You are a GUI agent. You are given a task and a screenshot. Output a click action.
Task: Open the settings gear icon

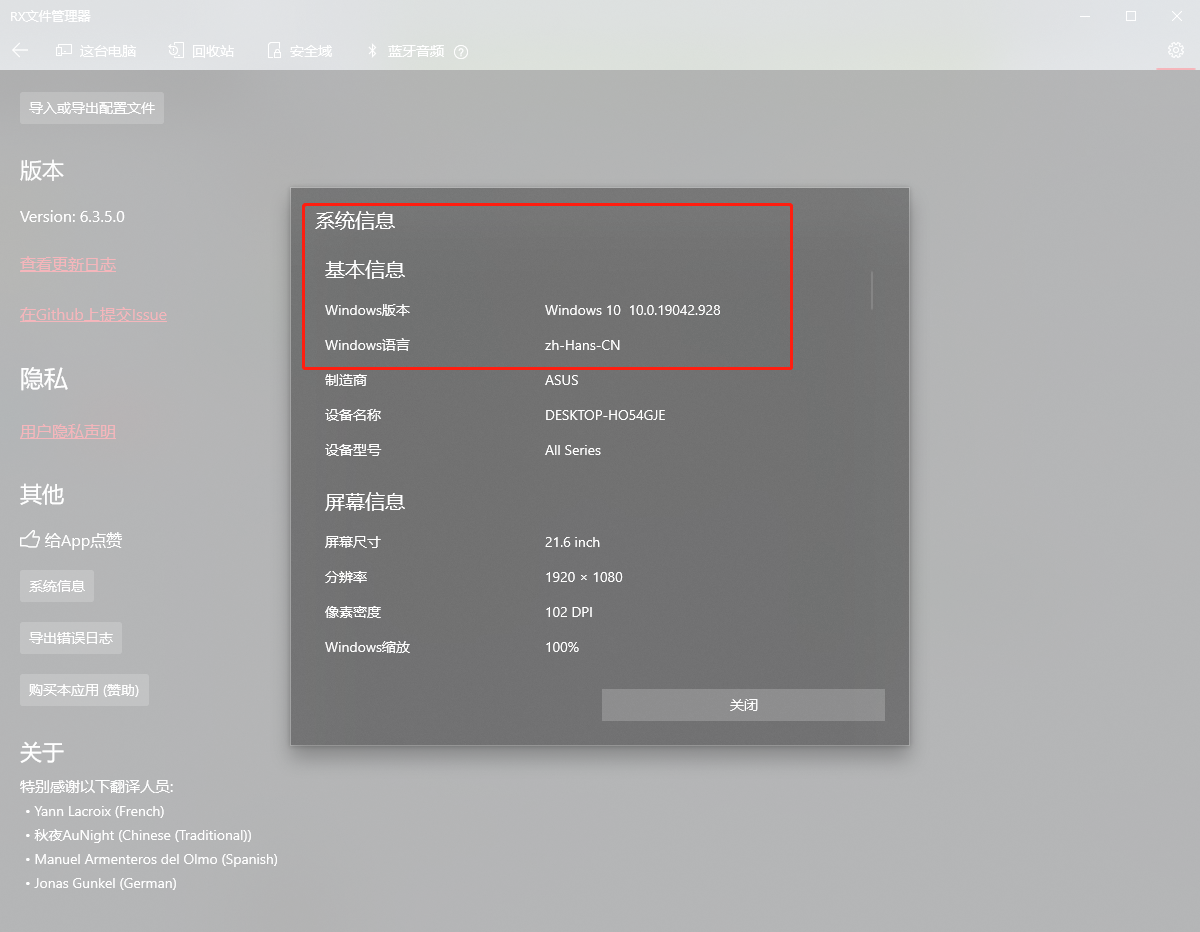click(x=1176, y=49)
